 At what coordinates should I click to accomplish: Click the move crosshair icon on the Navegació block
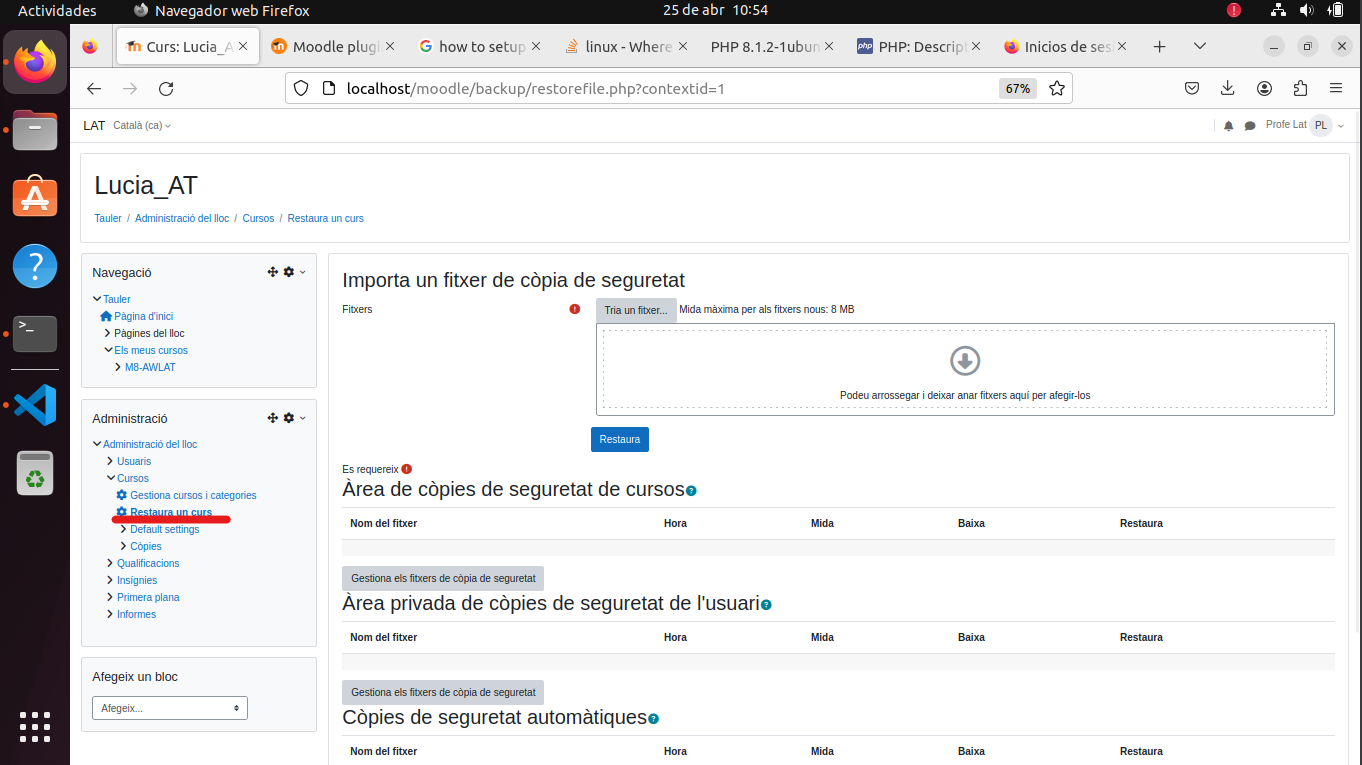pyautogui.click(x=272, y=272)
